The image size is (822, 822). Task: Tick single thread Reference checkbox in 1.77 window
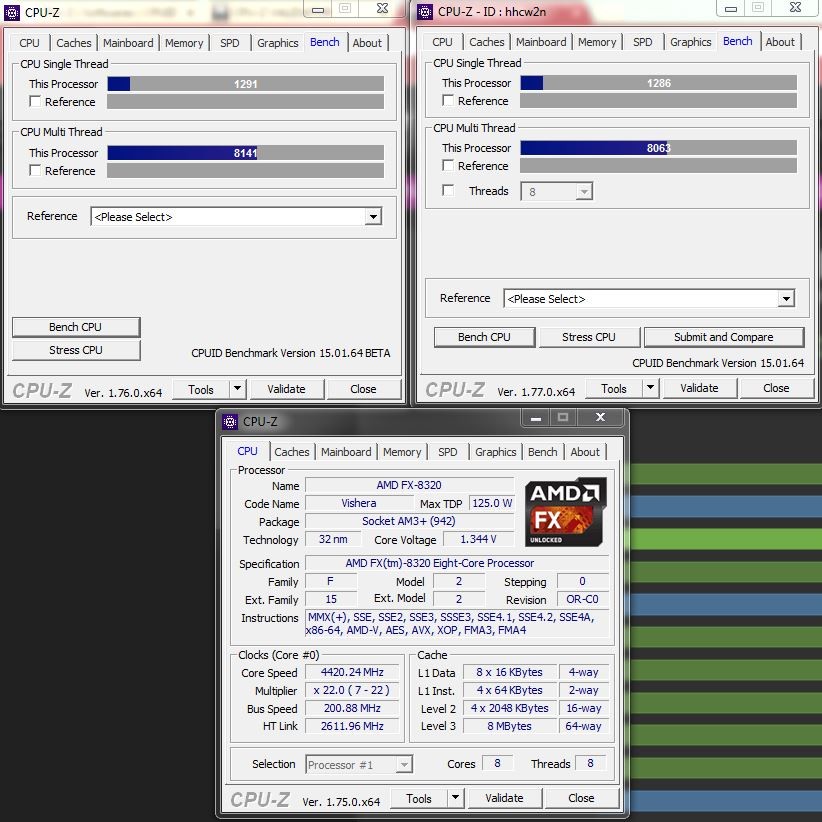[x=448, y=100]
